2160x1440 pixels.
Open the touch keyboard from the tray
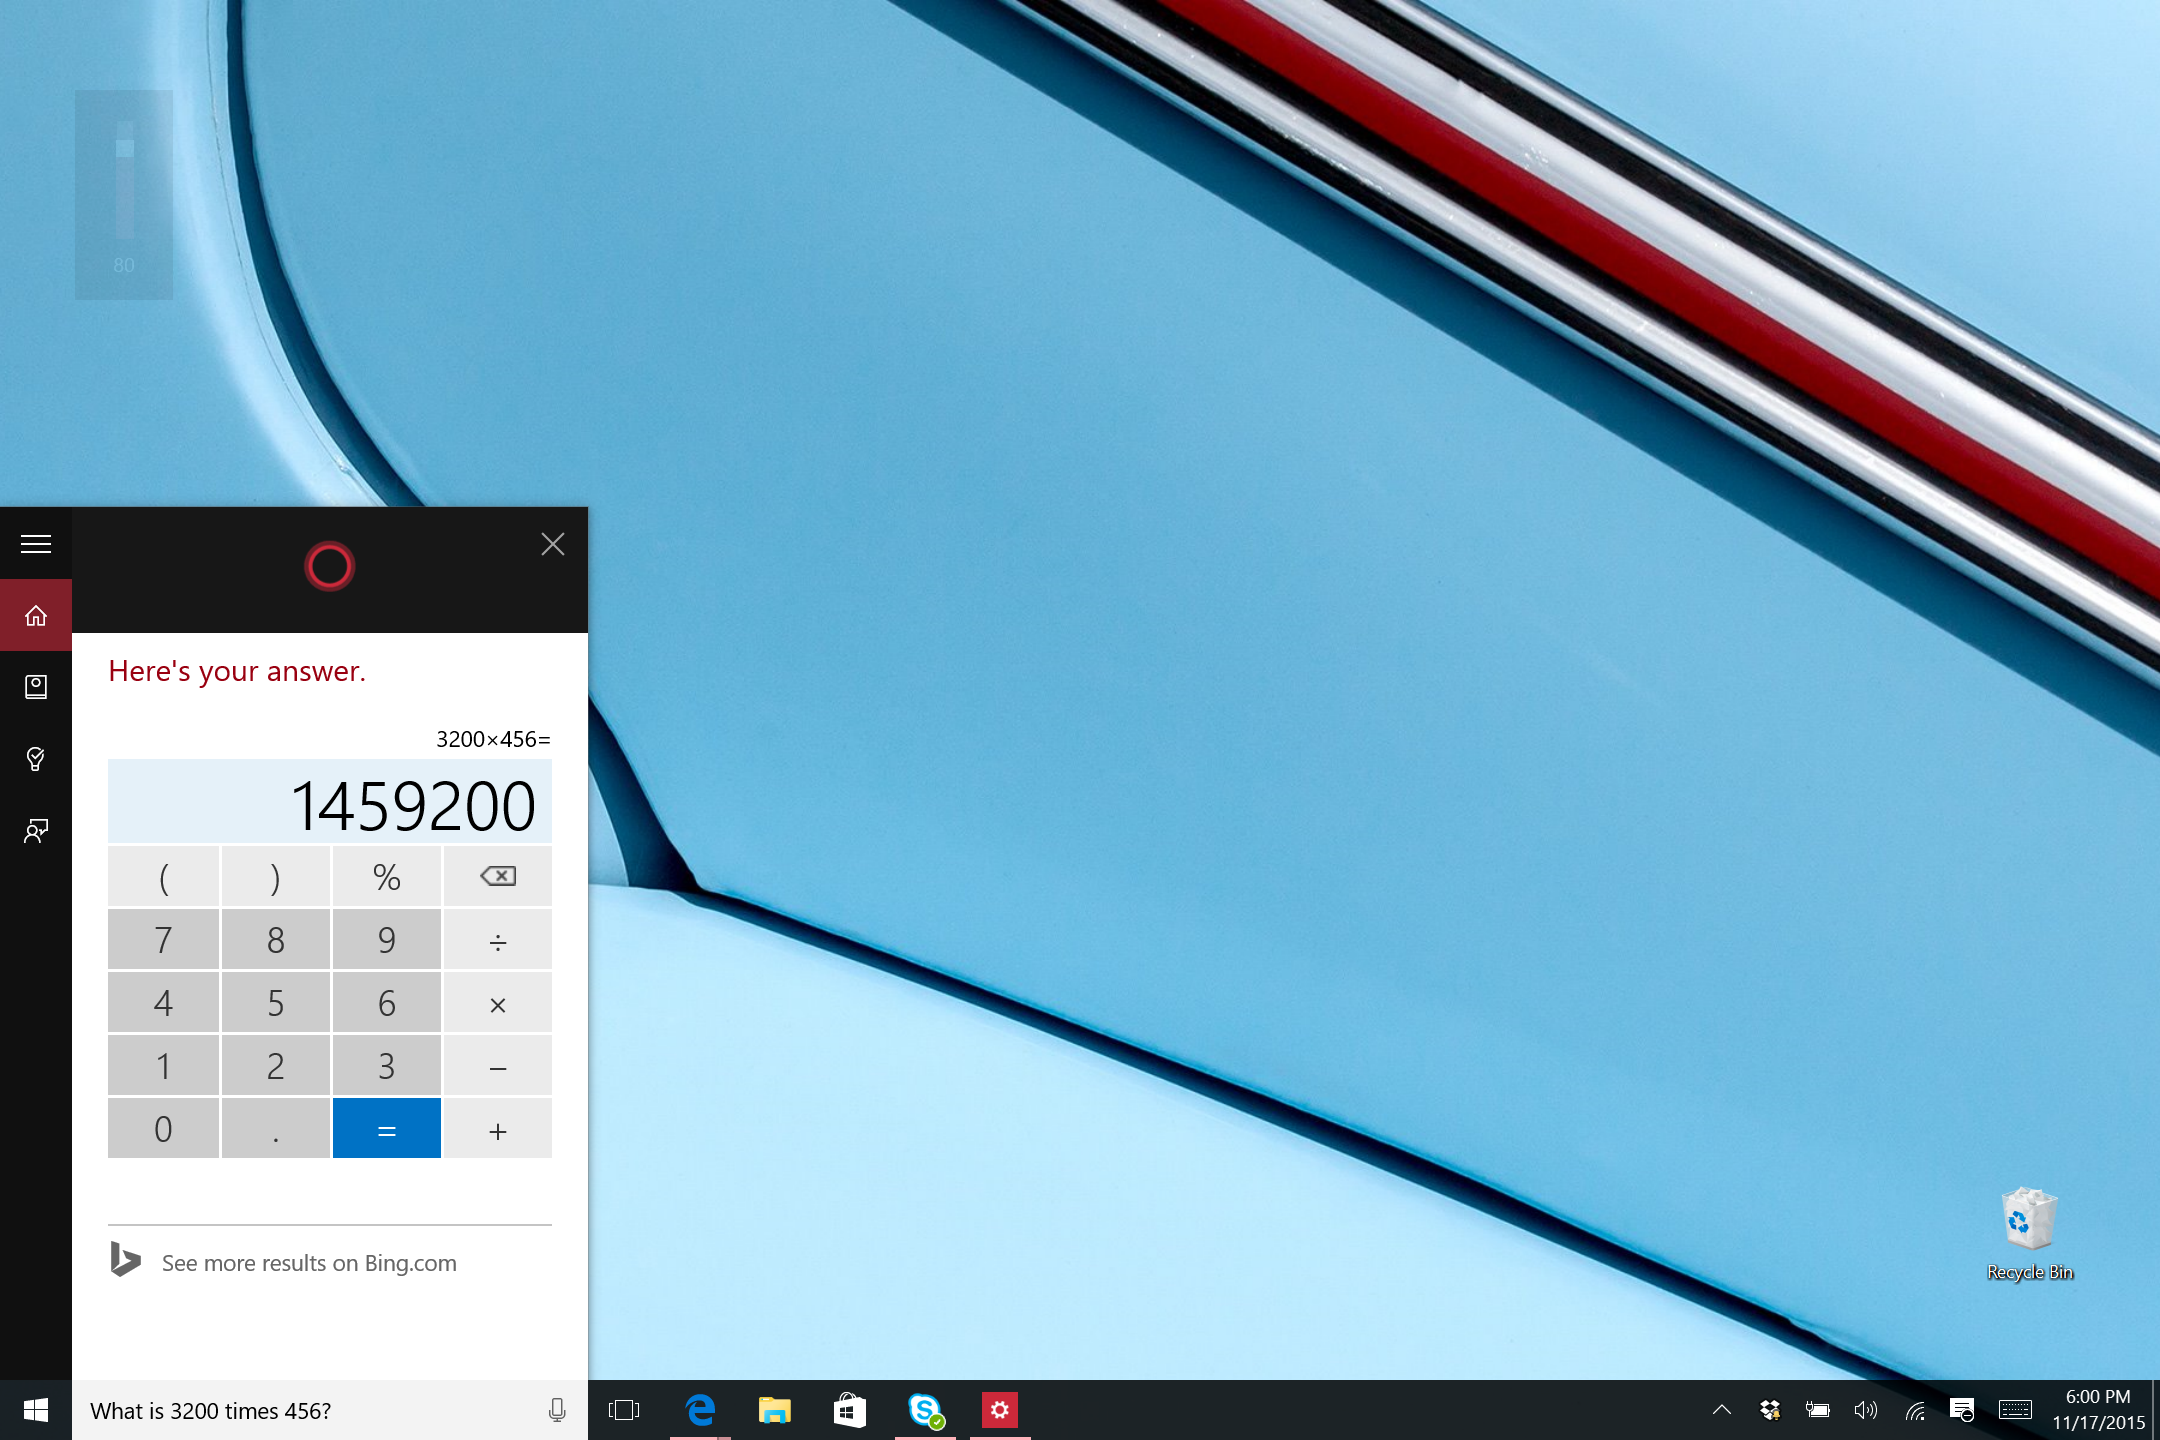[2013, 1410]
